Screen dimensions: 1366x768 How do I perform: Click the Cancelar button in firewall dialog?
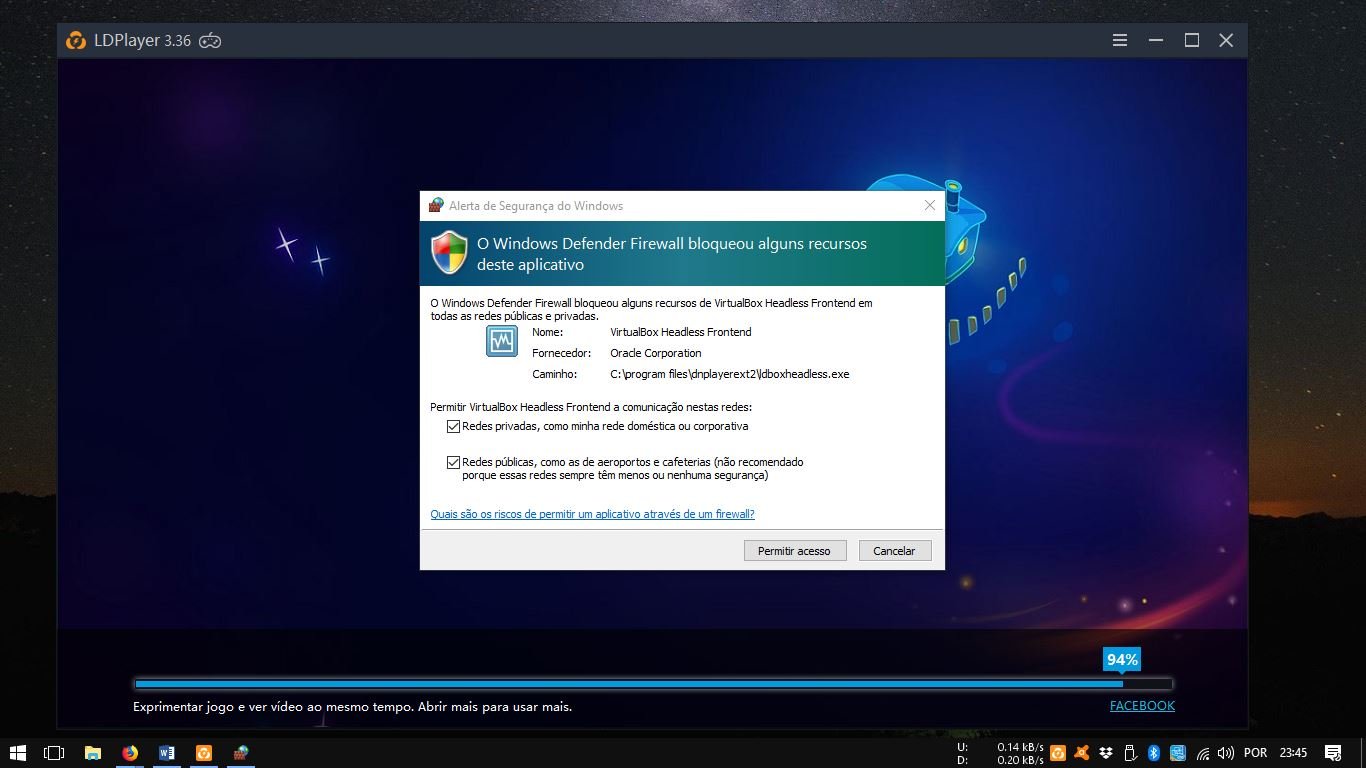[894, 550]
